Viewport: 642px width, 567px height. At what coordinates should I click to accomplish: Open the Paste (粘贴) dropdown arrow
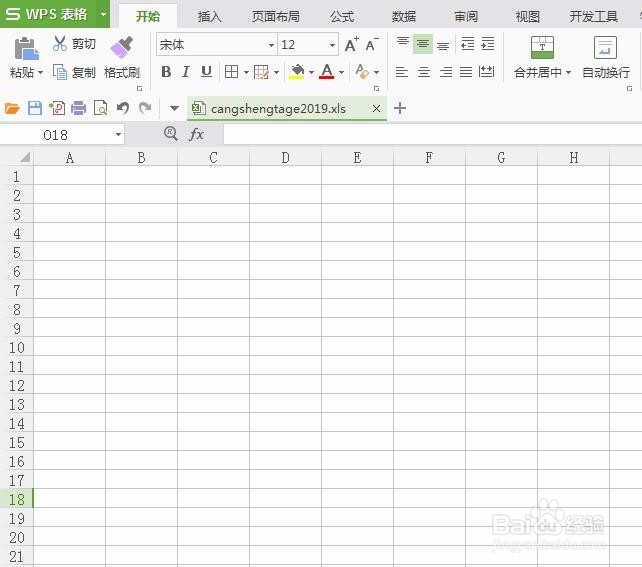(x=40, y=73)
